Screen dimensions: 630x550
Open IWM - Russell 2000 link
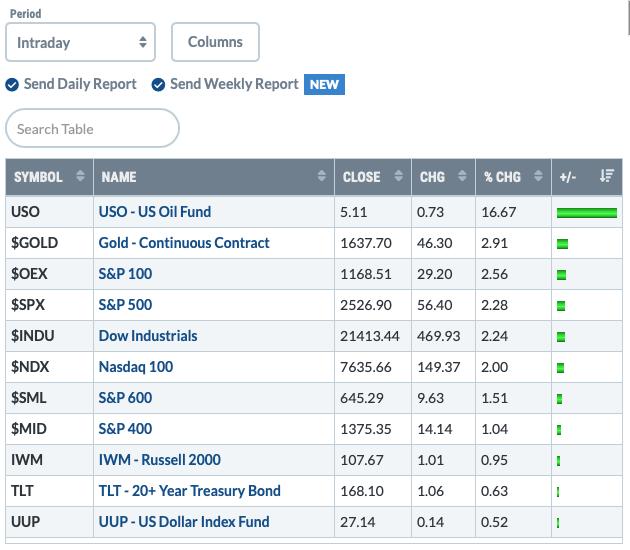click(160, 460)
